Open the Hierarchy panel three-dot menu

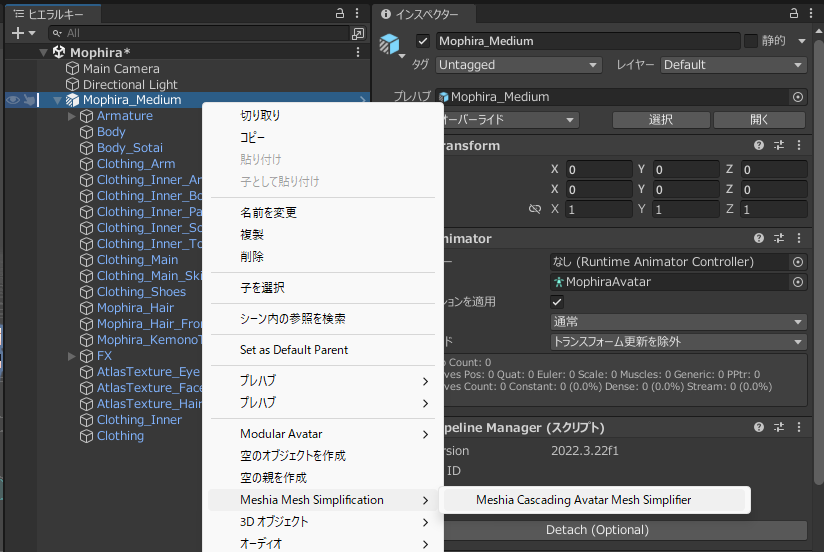357,13
